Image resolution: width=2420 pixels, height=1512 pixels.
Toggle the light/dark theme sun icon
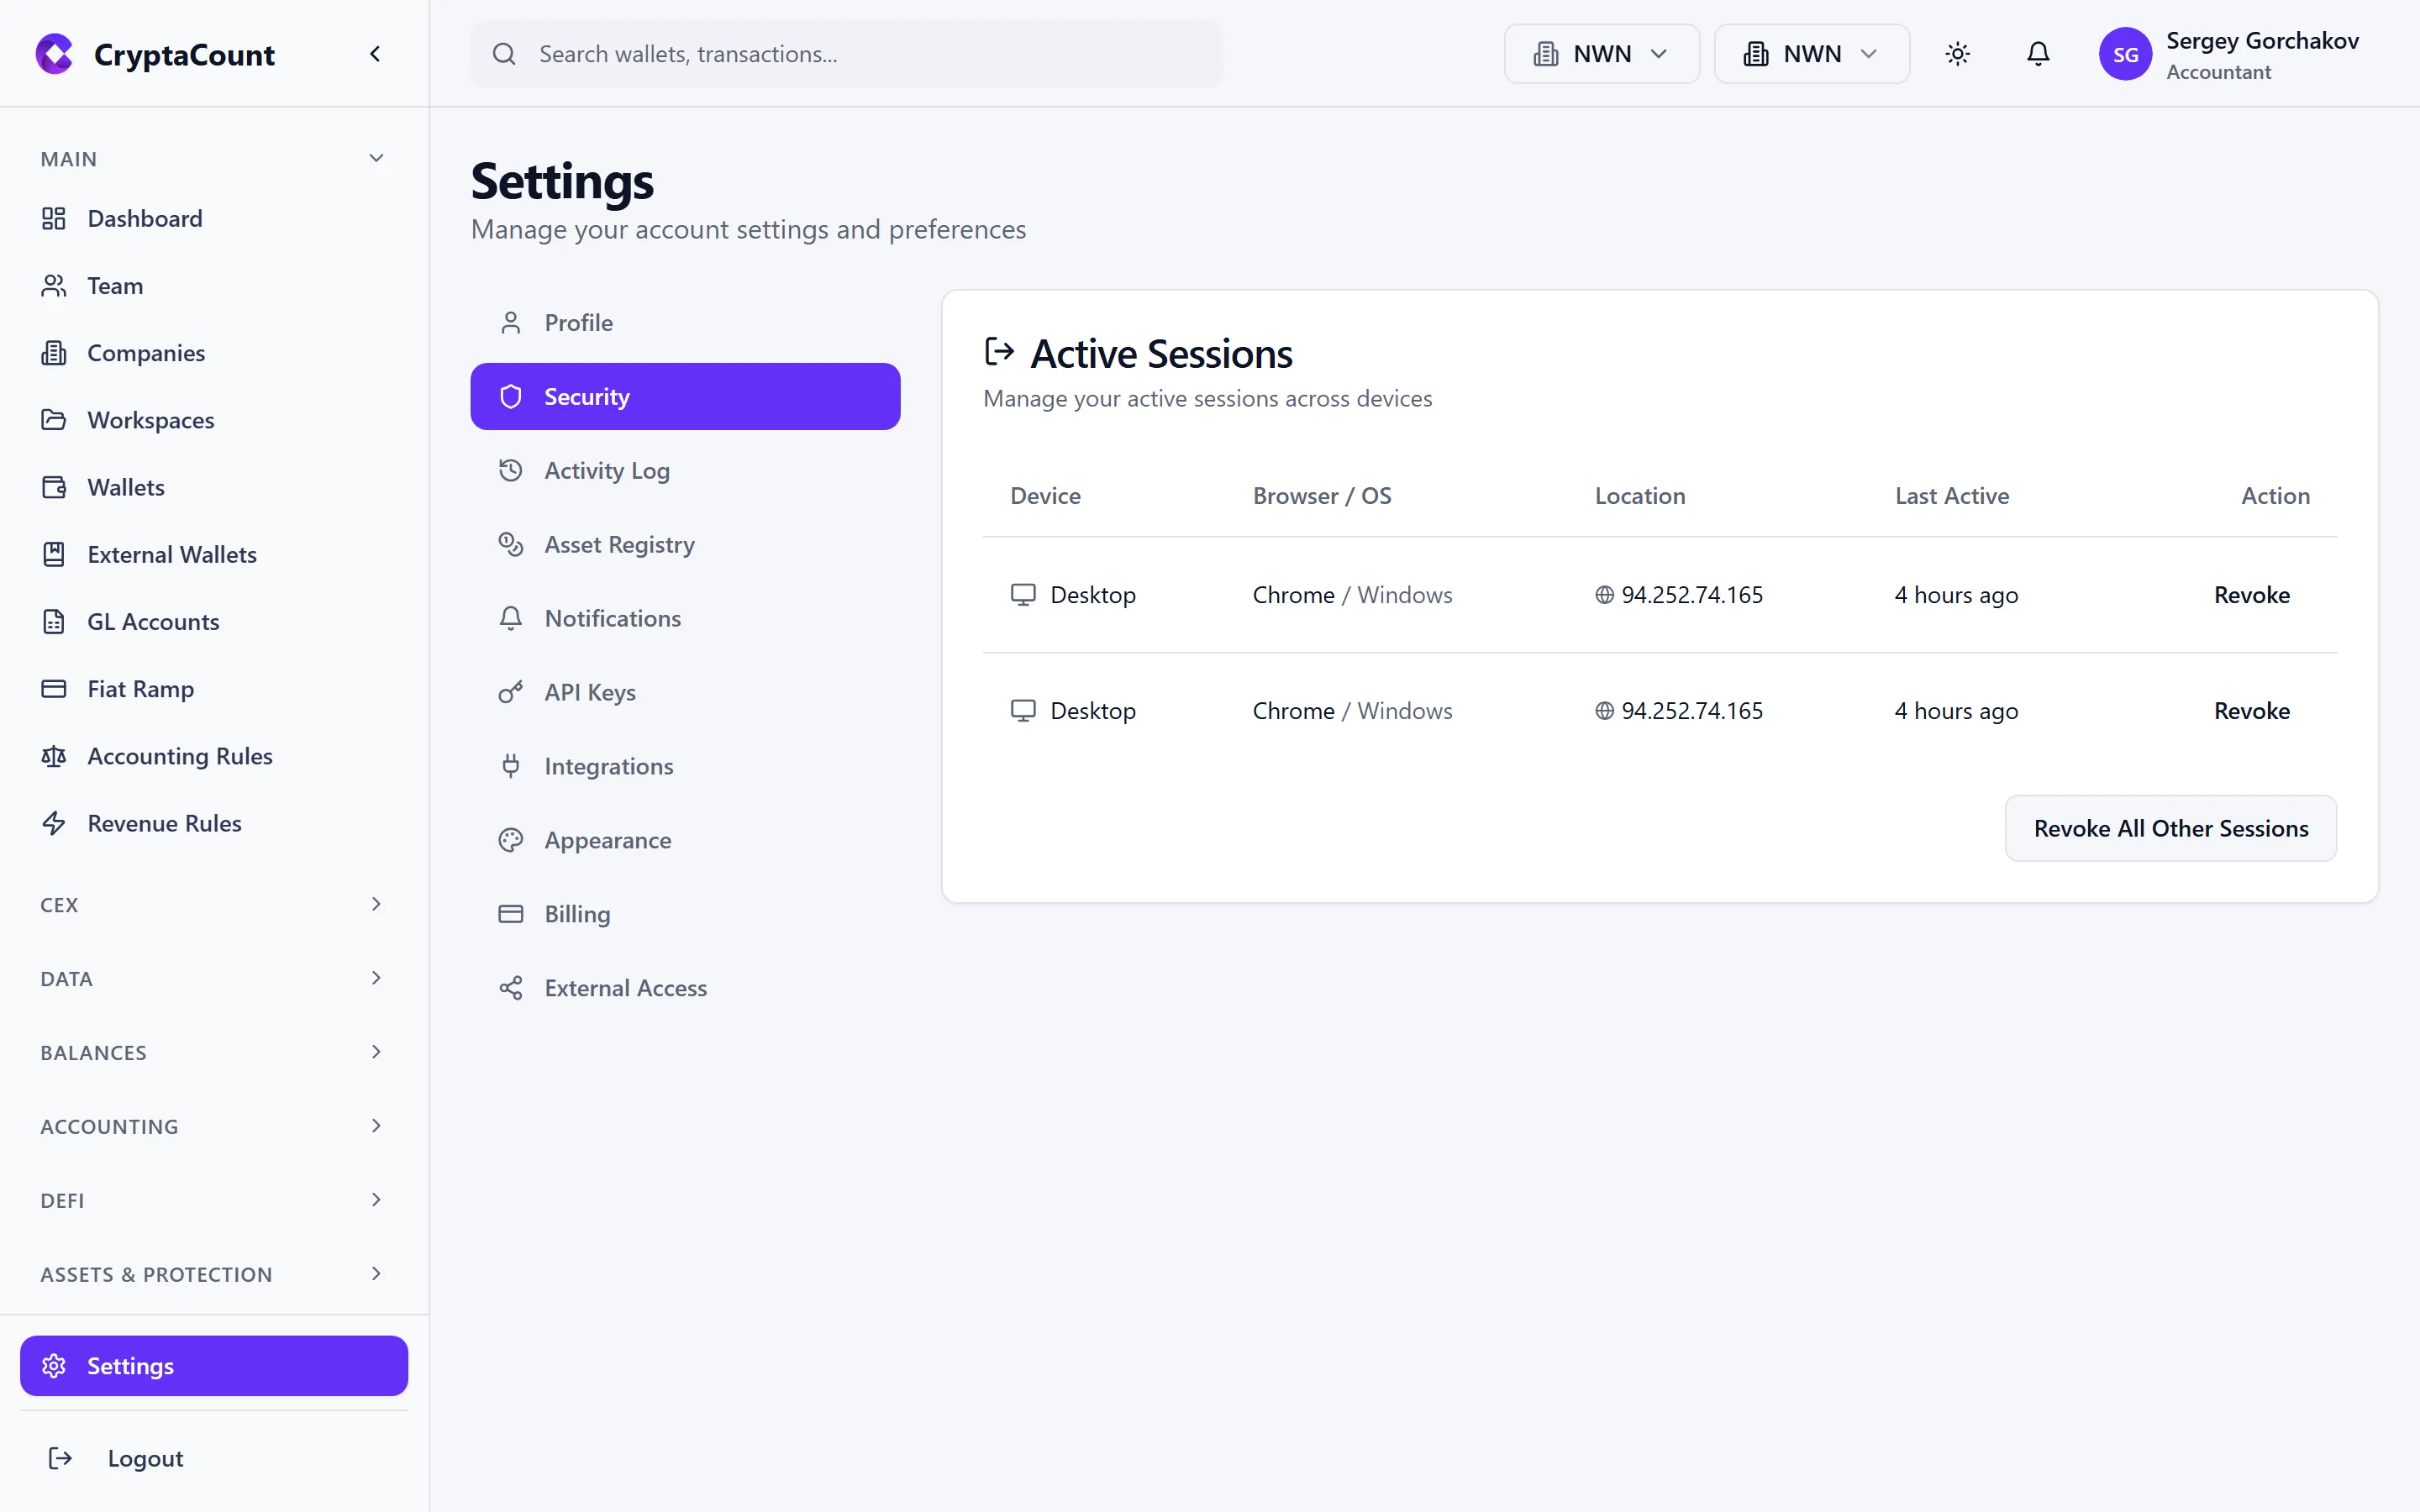[1957, 54]
